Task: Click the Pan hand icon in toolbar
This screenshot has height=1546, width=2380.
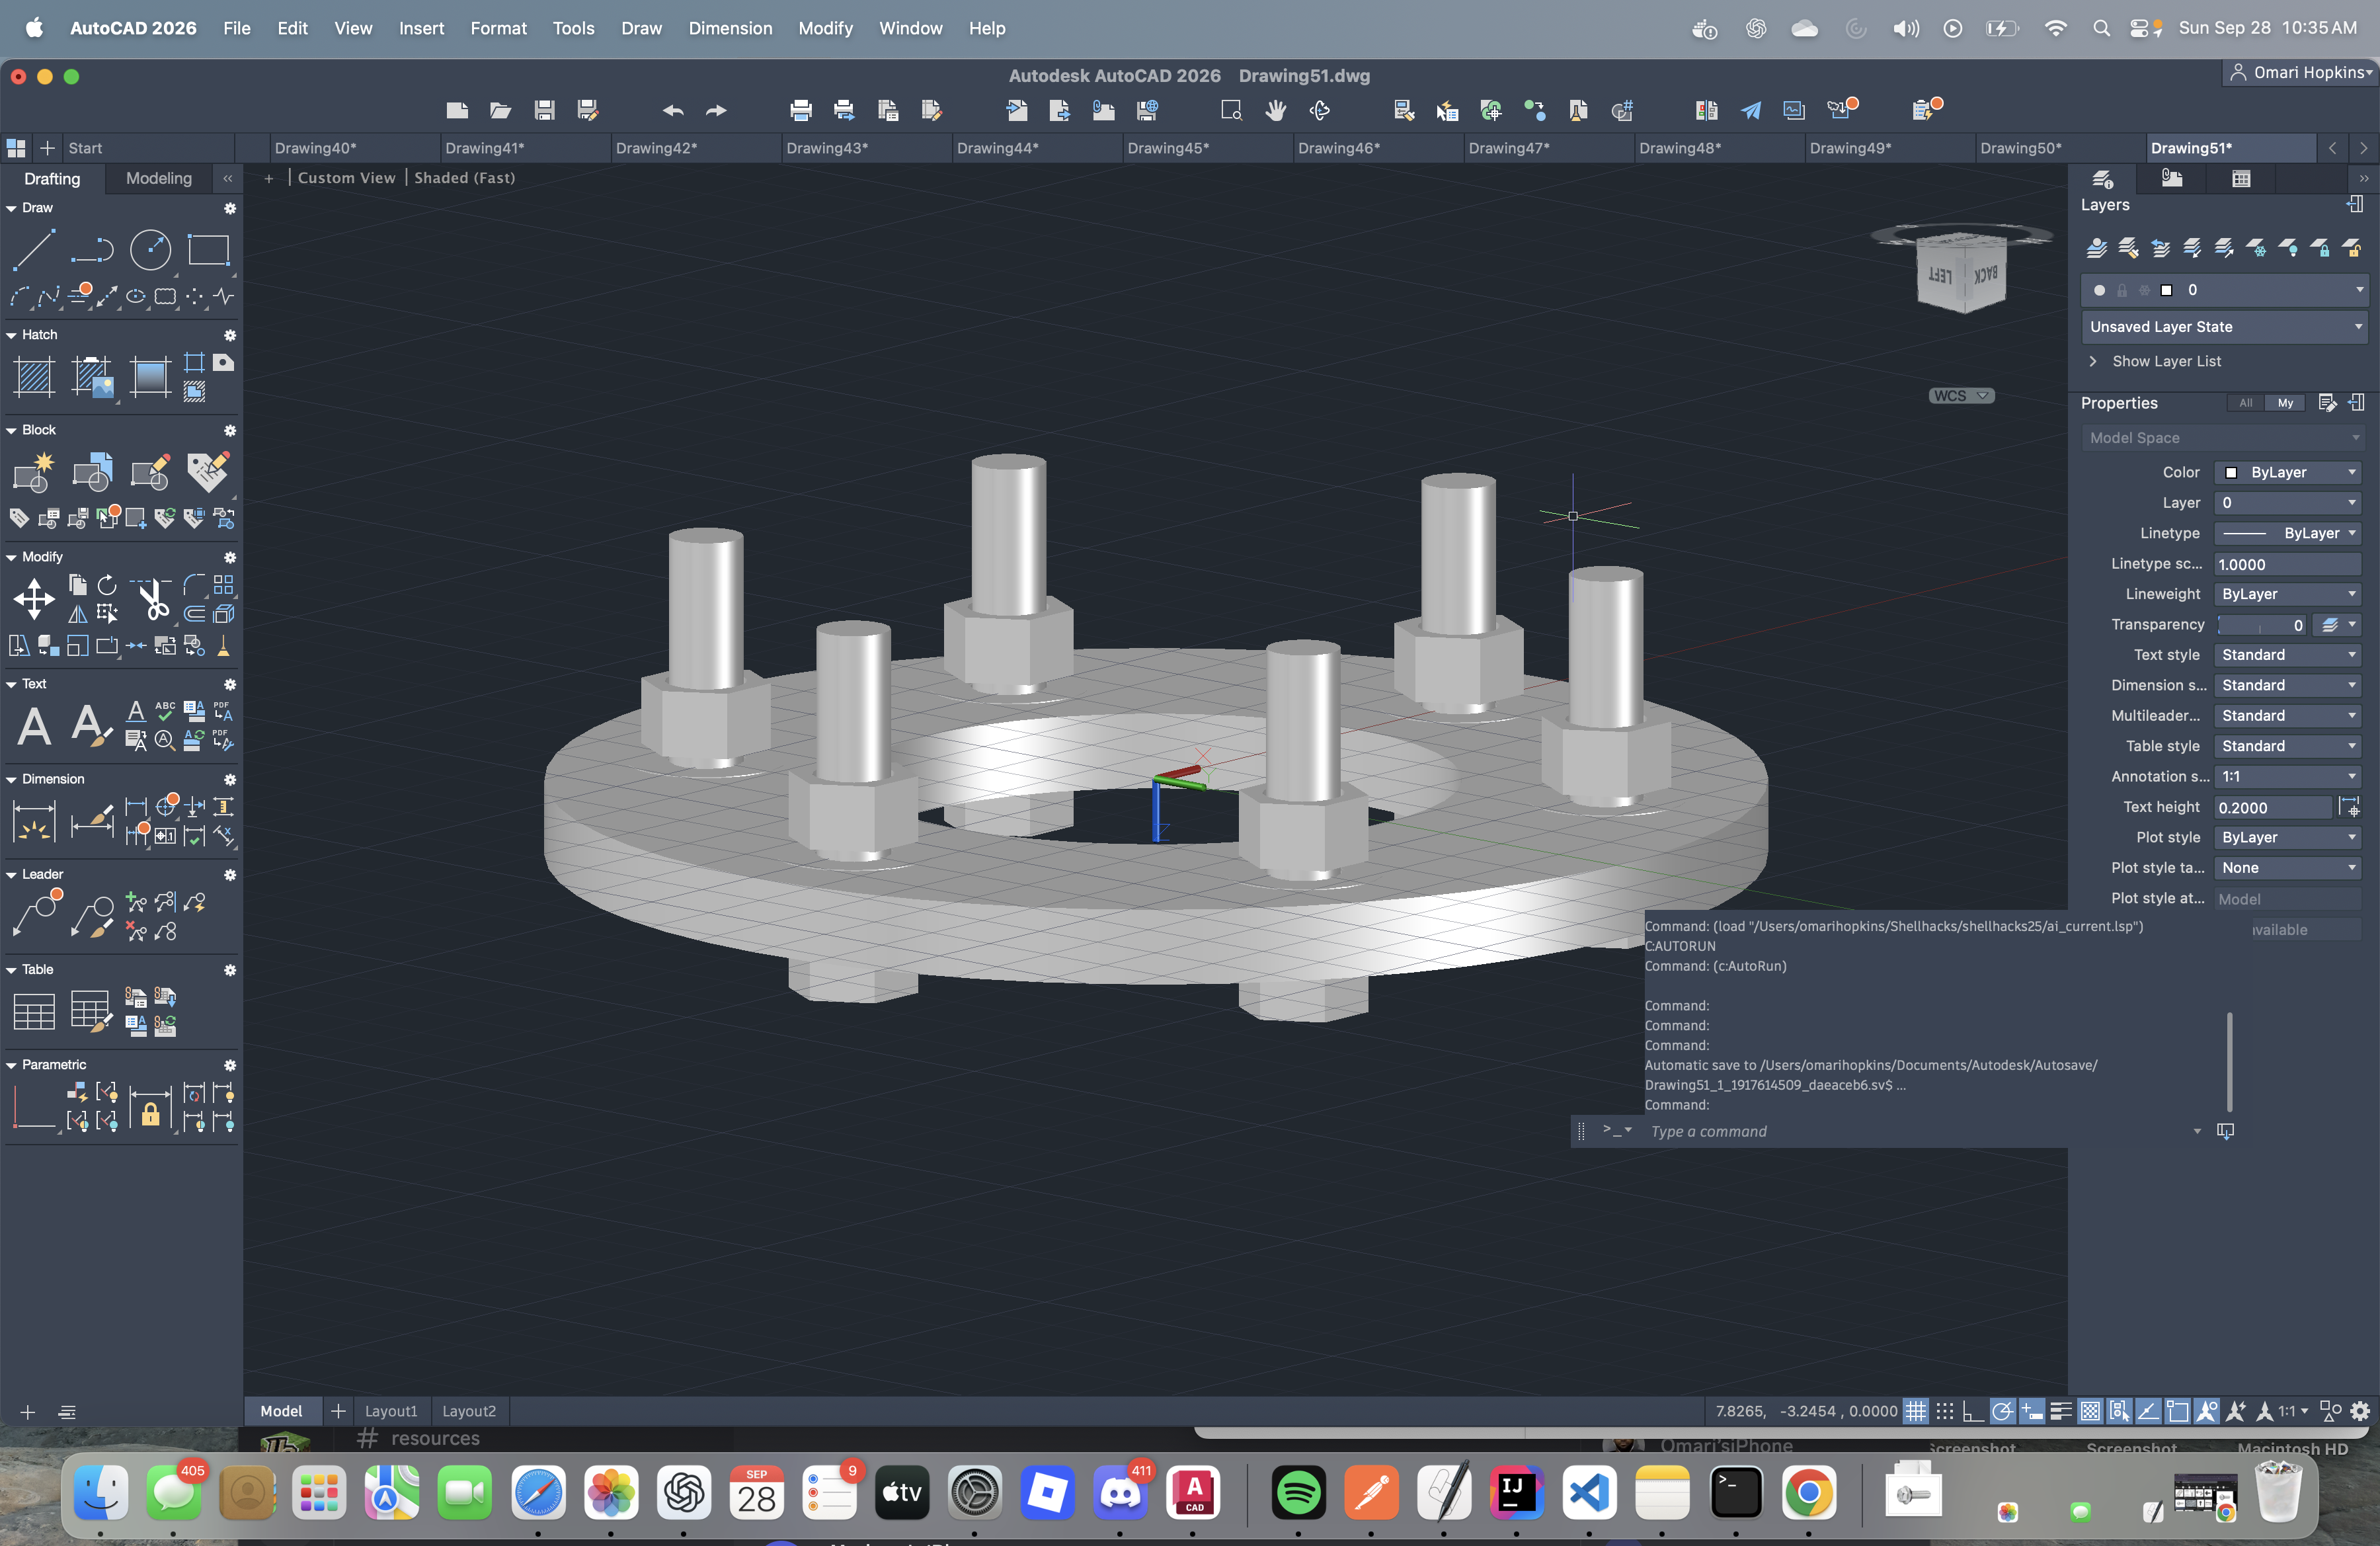Action: coord(1275,110)
